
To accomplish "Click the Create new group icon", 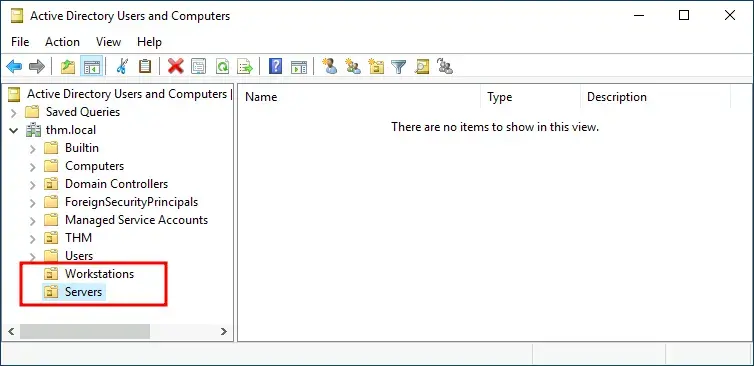I will 352,66.
